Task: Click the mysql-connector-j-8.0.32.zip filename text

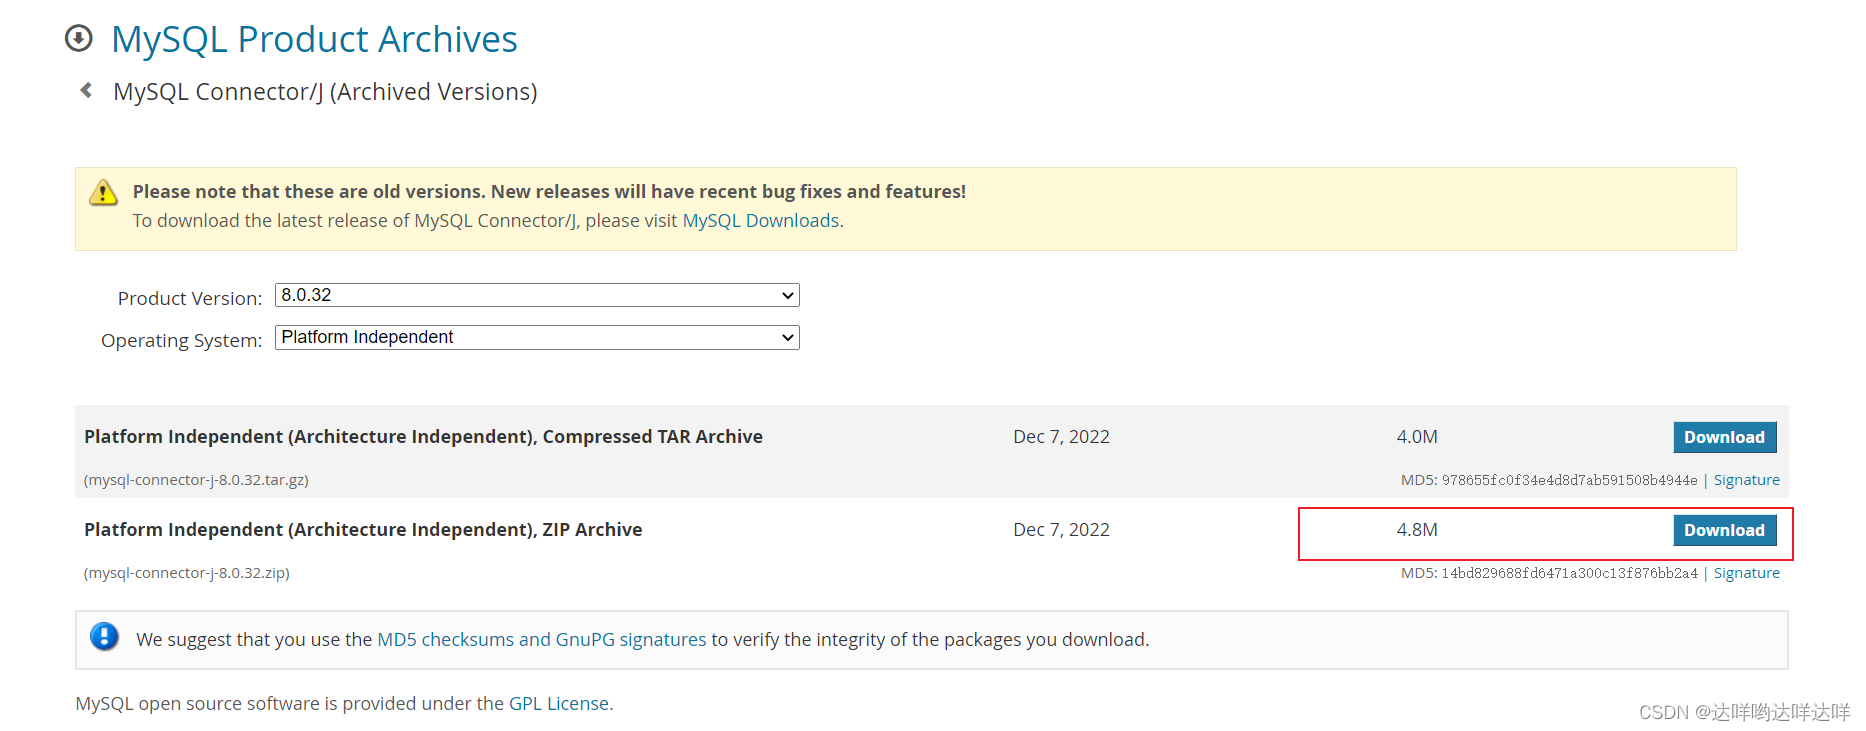Action: click(x=187, y=573)
